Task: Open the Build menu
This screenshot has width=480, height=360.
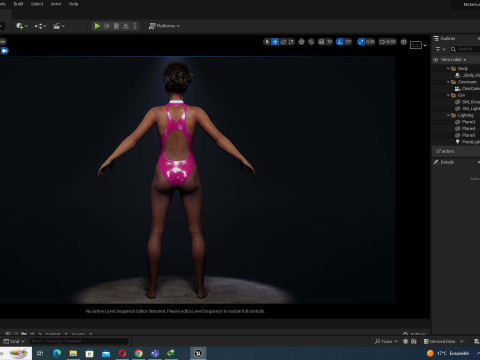Action: 18,4
